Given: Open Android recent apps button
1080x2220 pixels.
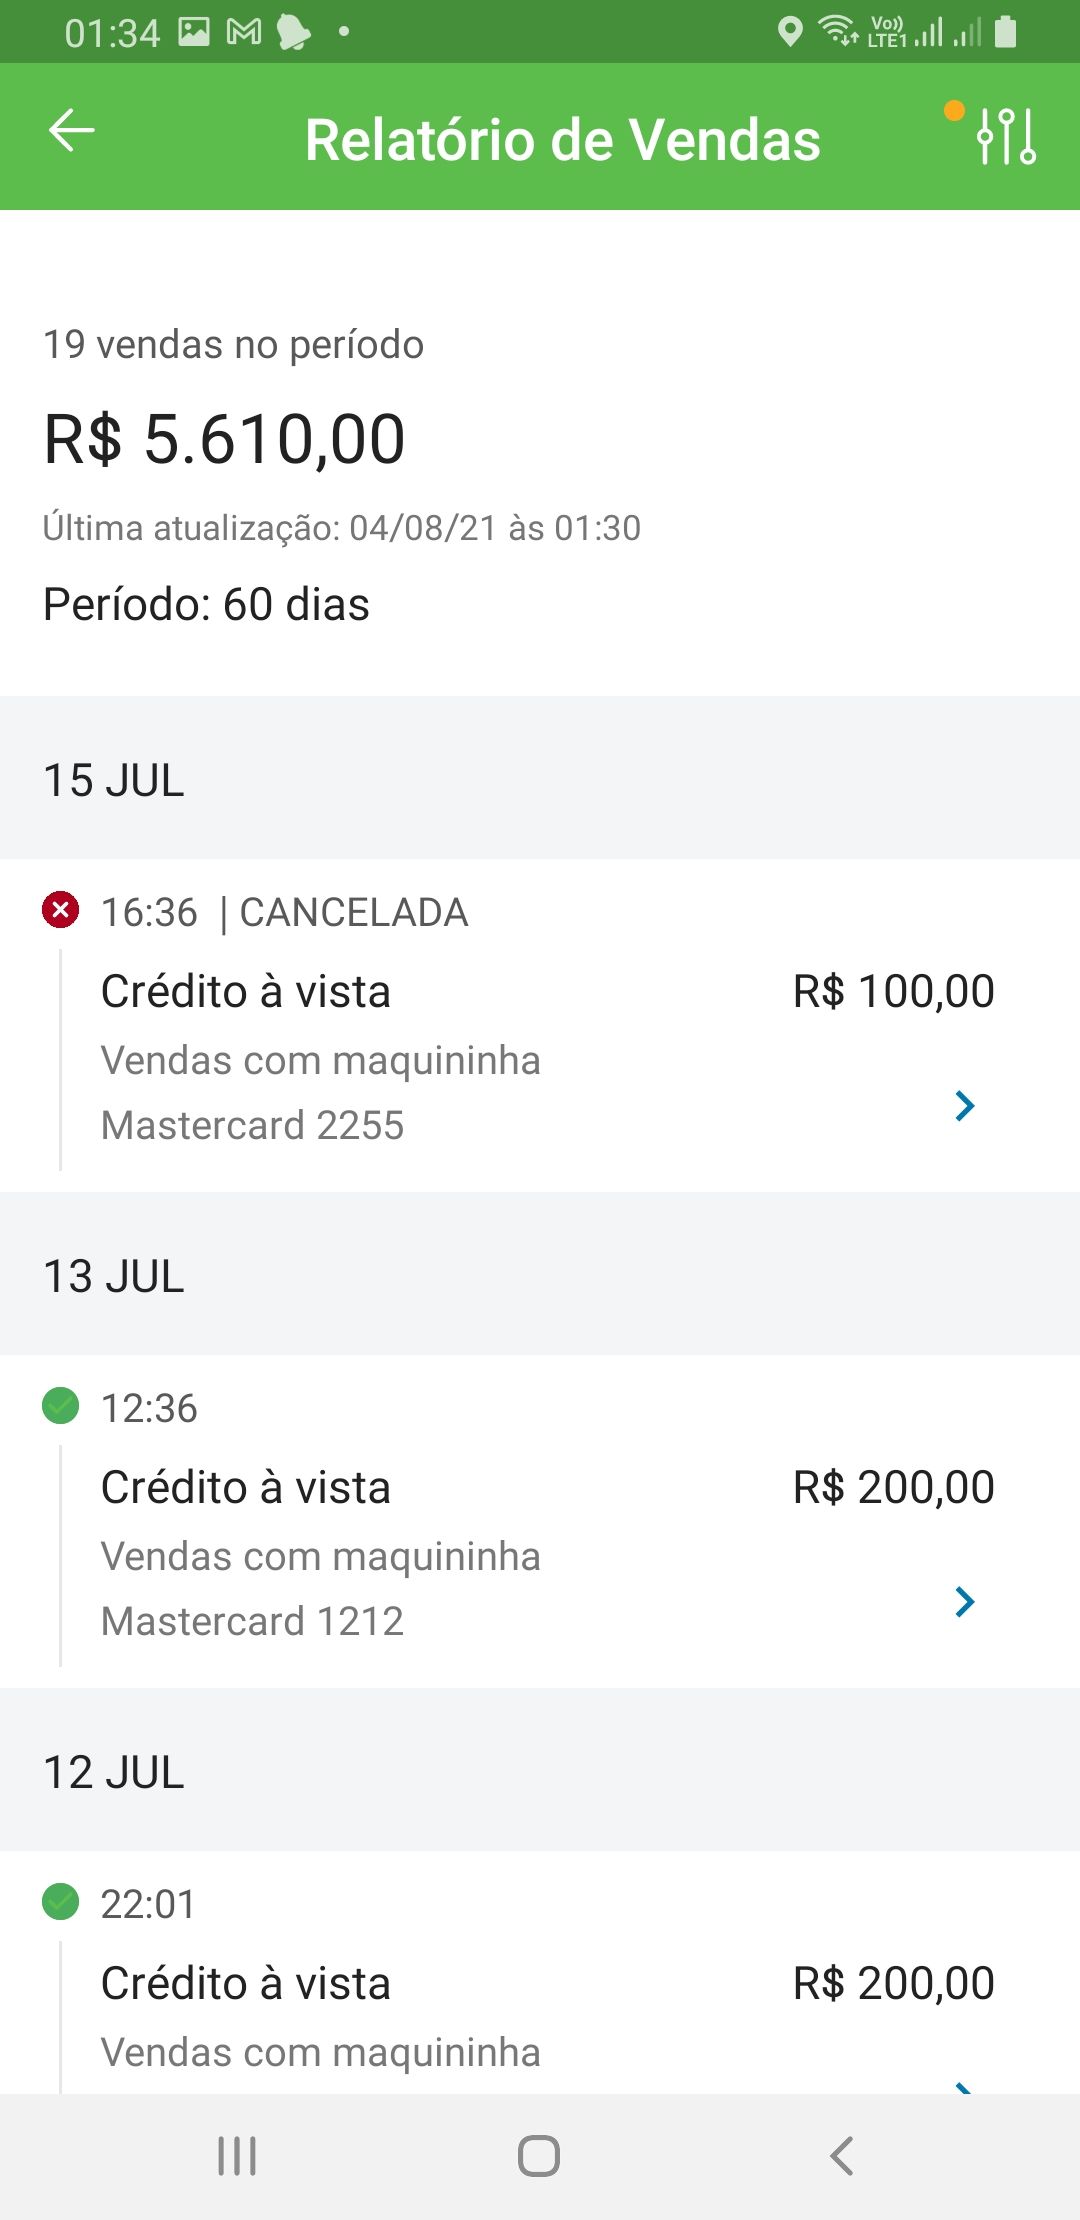Looking at the screenshot, I should pyautogui.click(x=237, y=2156).
